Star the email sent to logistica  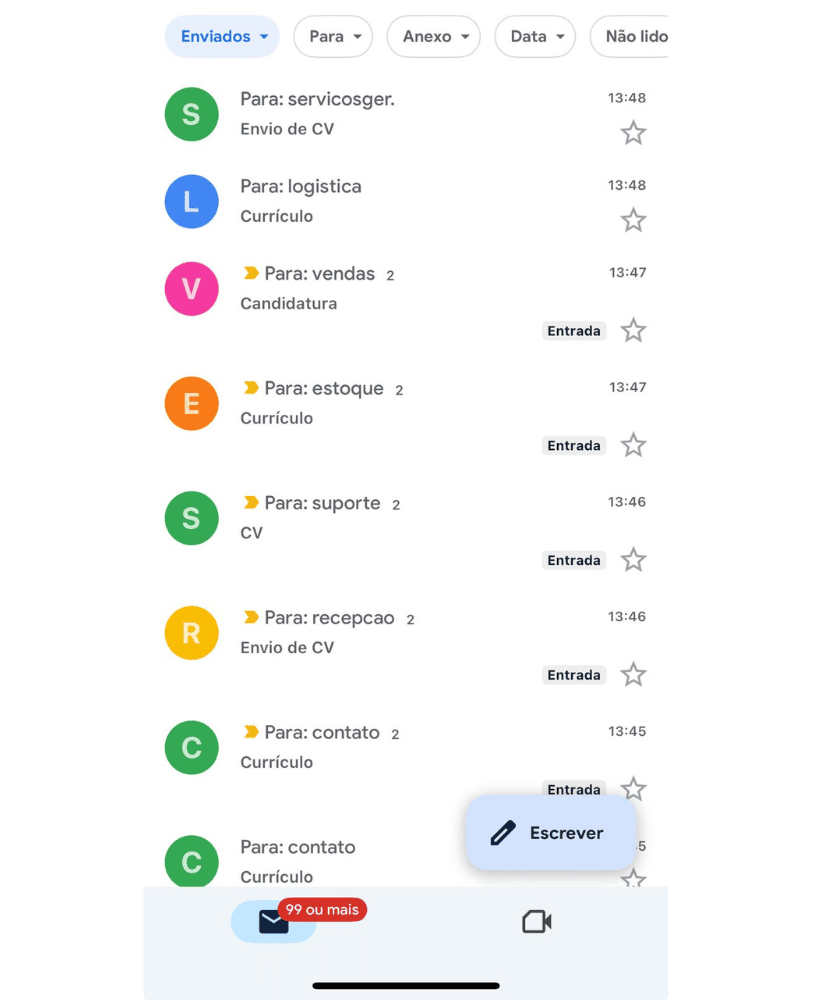click(x=633, y=220)
